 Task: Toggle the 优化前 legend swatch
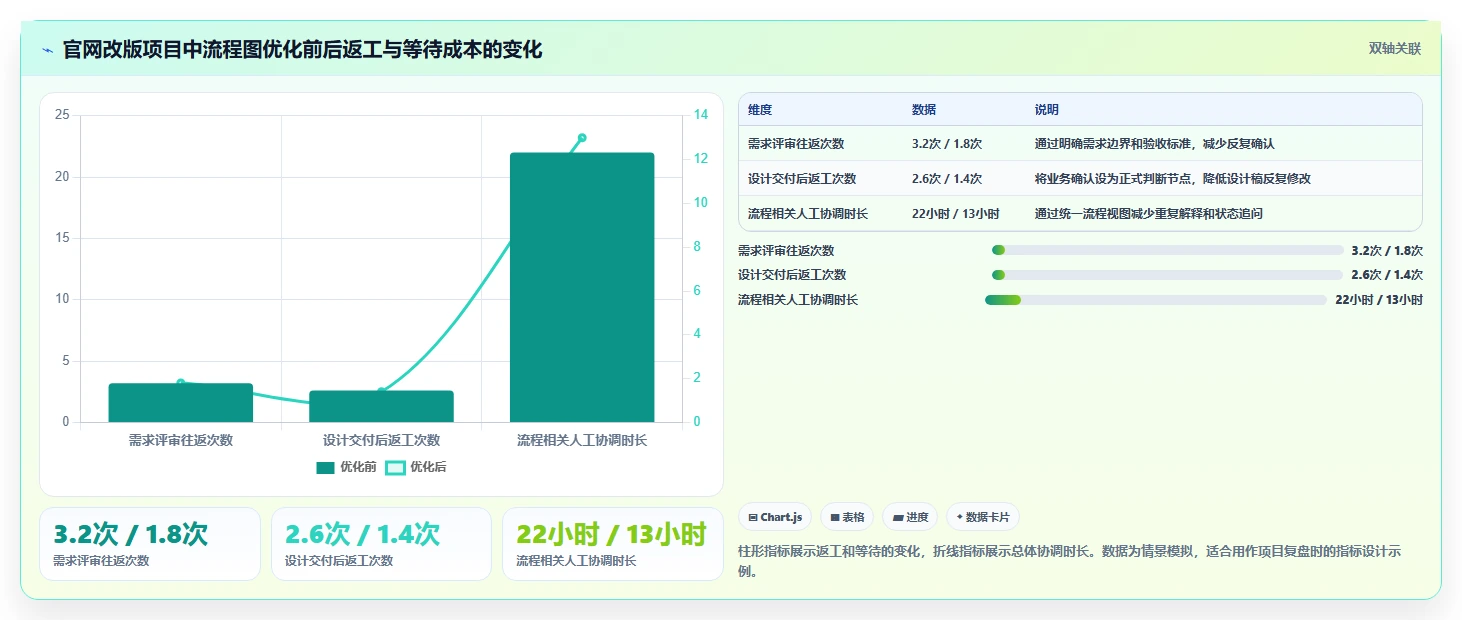click(325, 467)
